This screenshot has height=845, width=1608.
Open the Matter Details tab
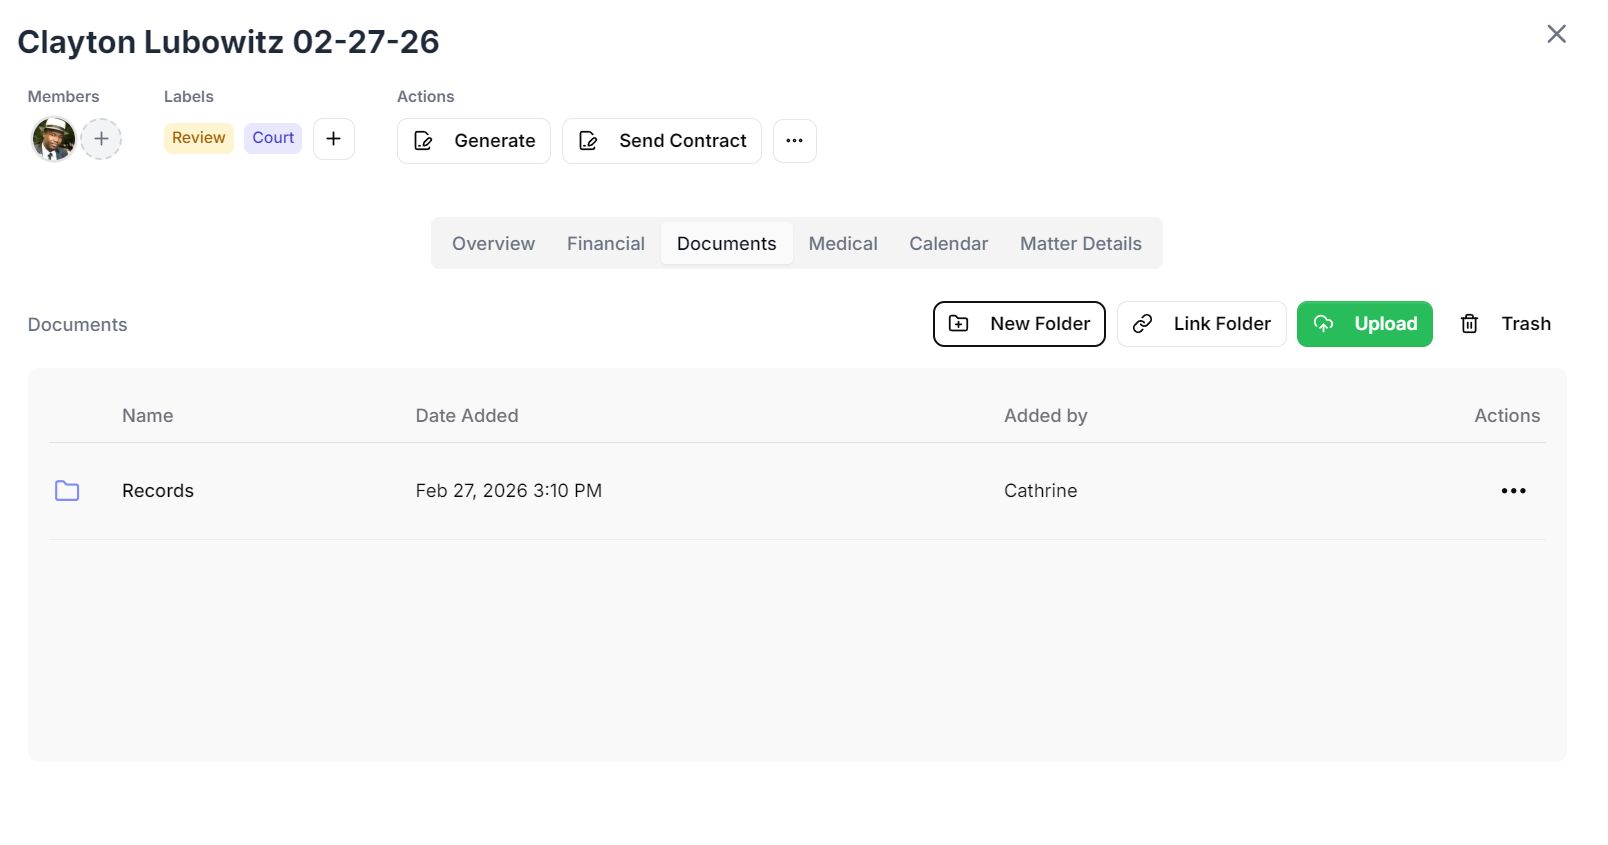(x=1081, y=244)
